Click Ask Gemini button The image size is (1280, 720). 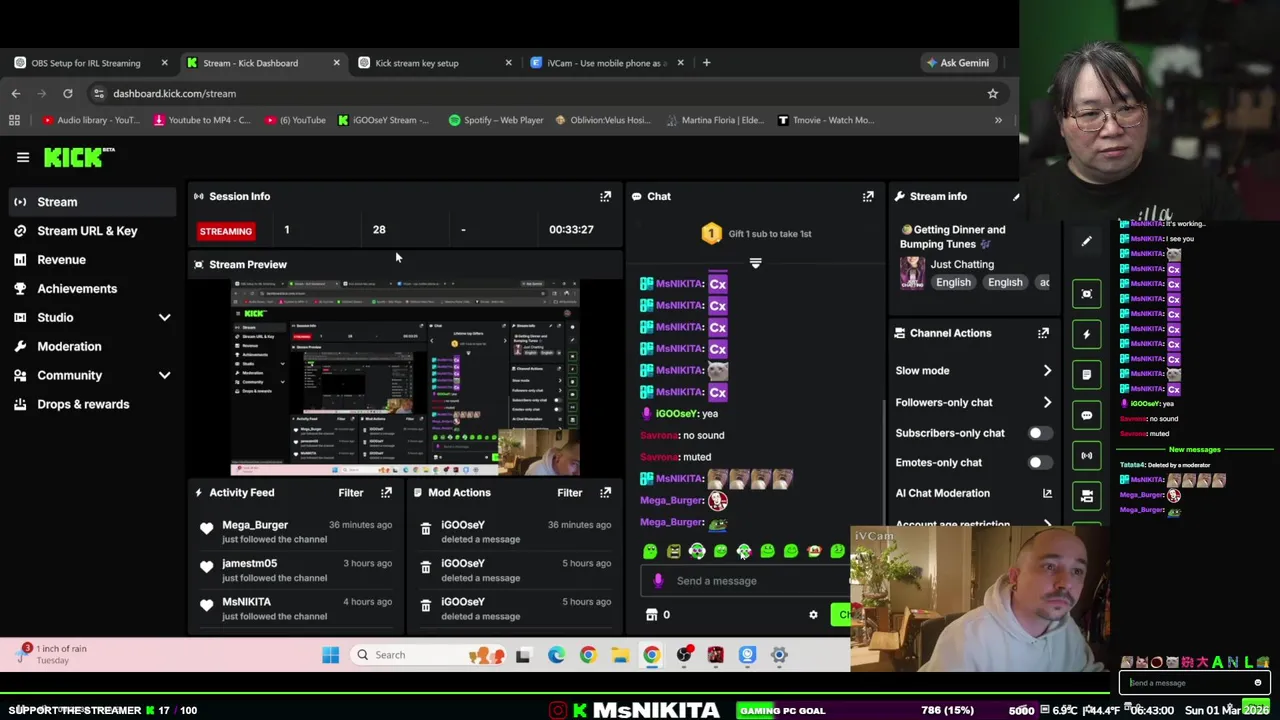pos(958,63)
